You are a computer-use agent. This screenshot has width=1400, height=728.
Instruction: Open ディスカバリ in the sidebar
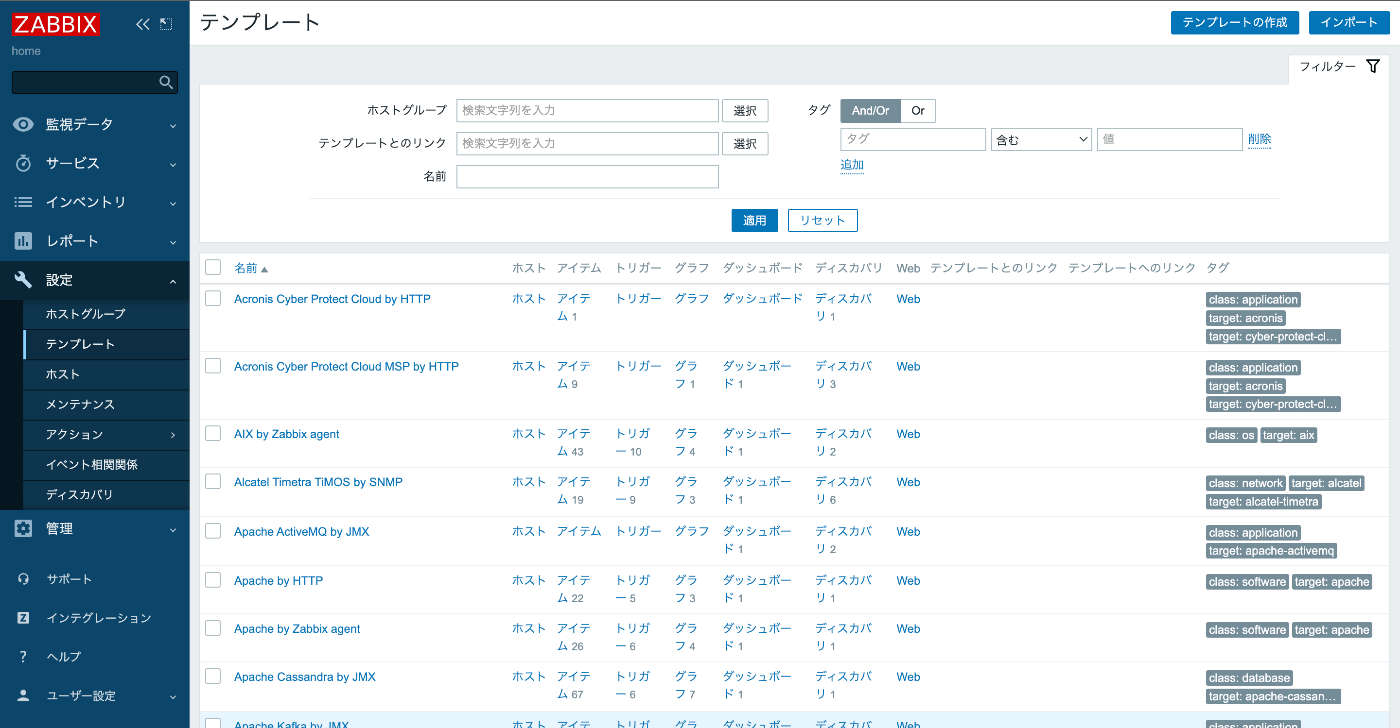[106, 494]
